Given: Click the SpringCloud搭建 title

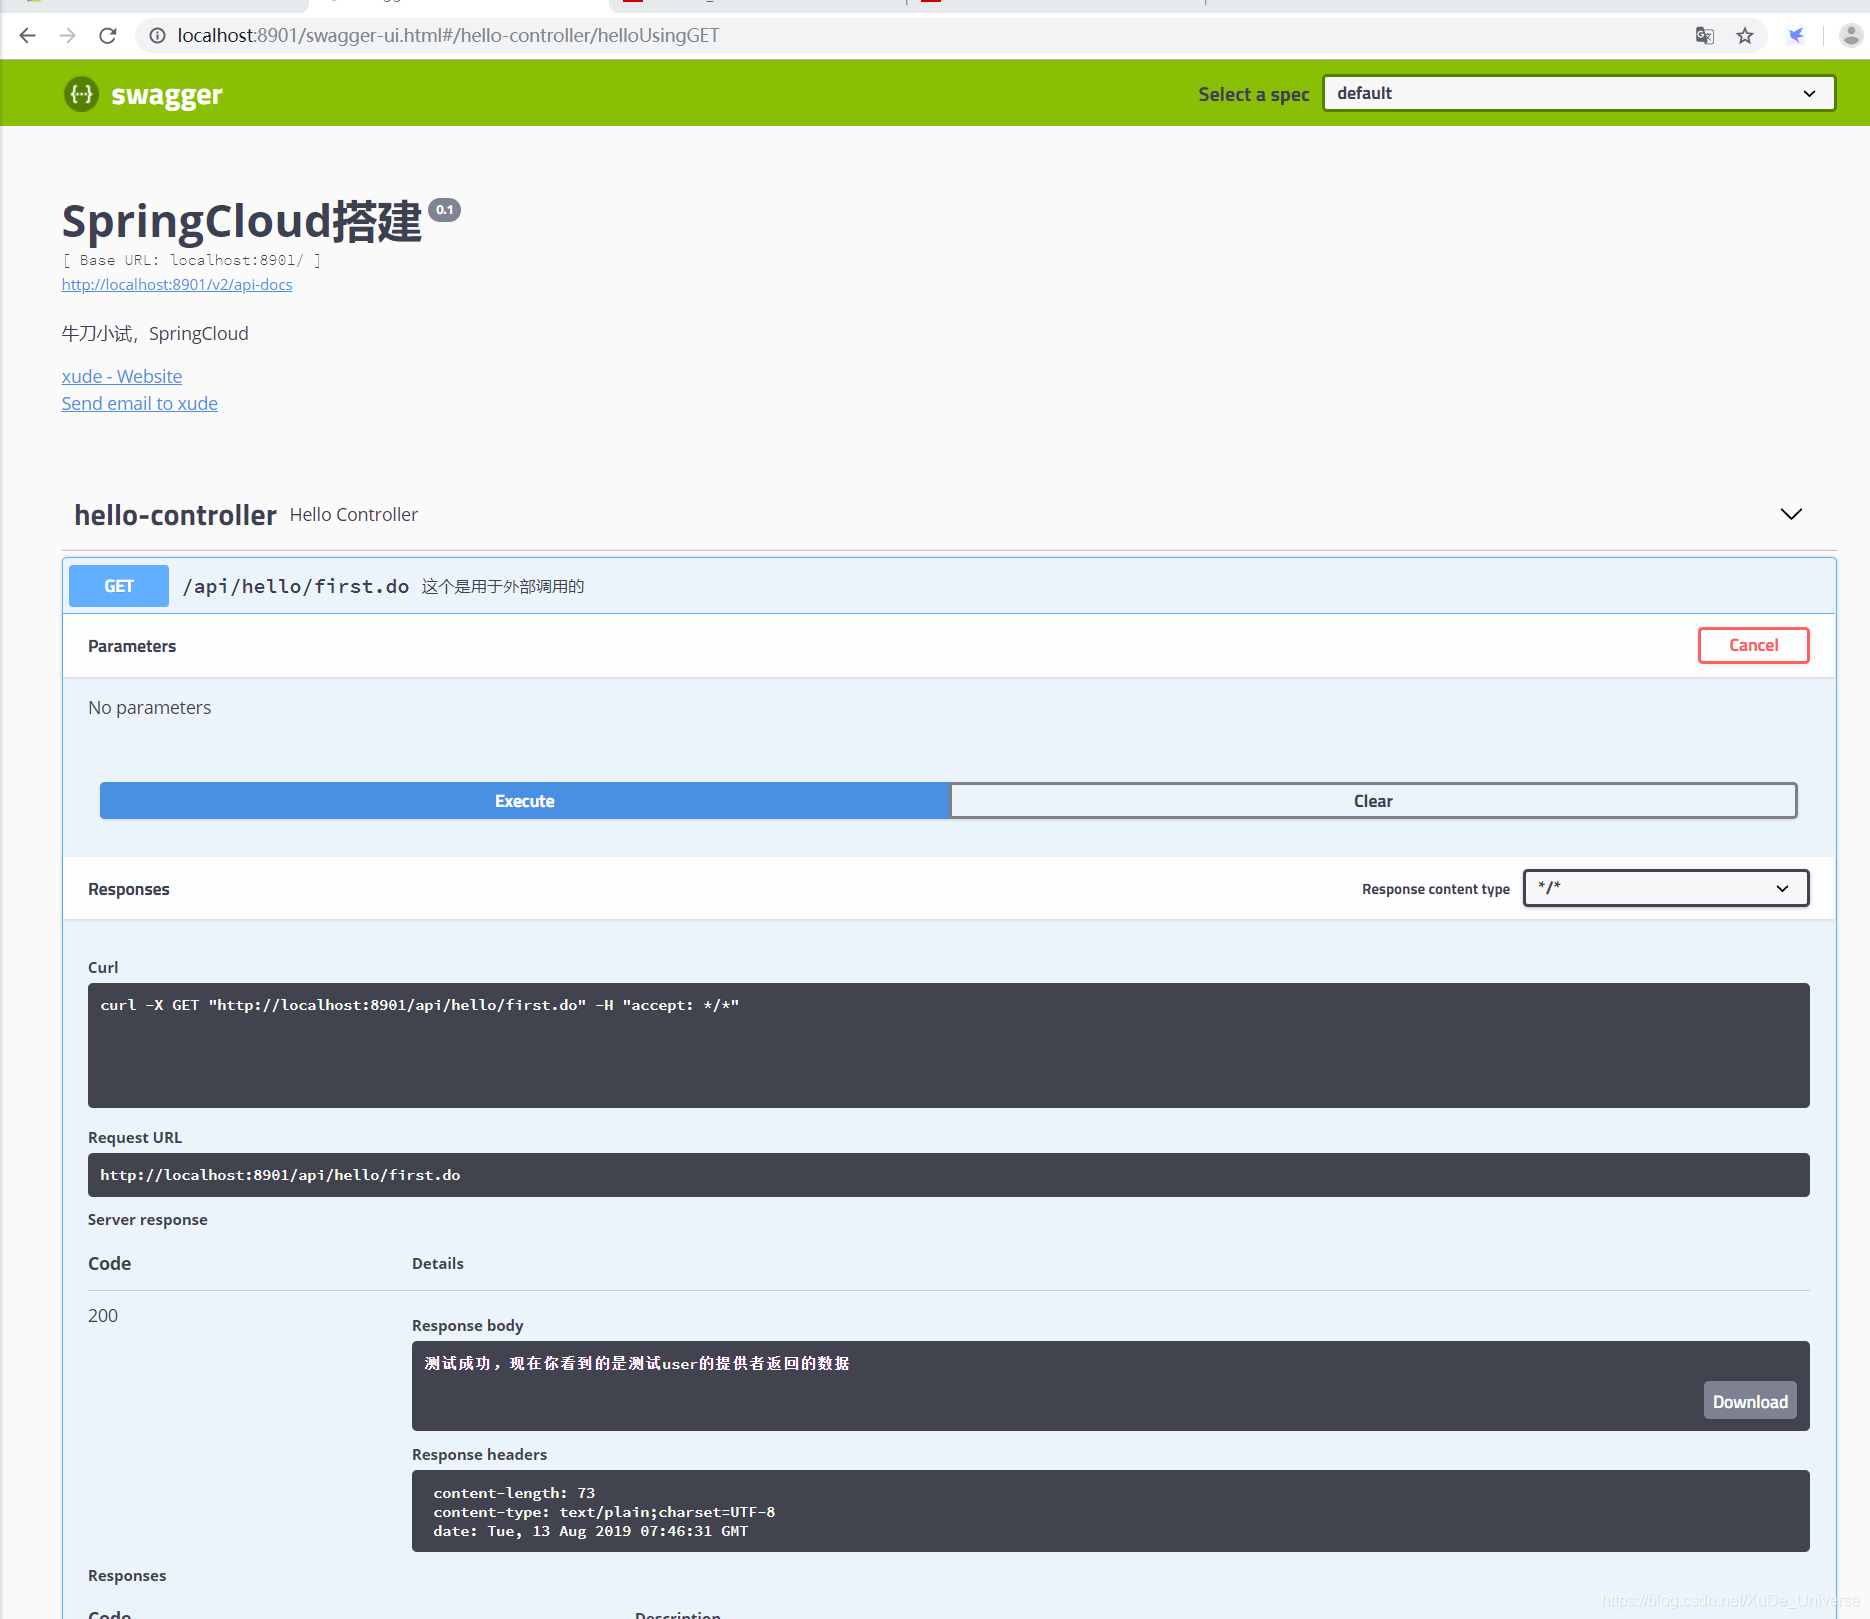Looking at the screenshot, I should tap(242, 221).
